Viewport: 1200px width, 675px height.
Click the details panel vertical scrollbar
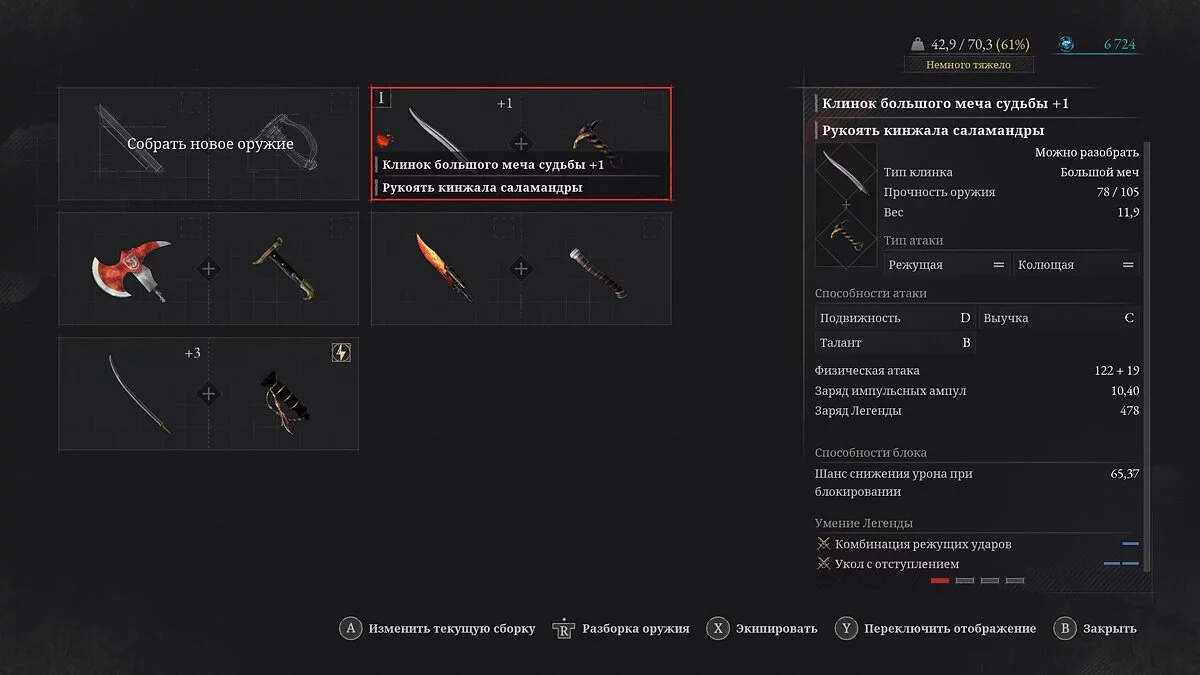[1147, 355]
